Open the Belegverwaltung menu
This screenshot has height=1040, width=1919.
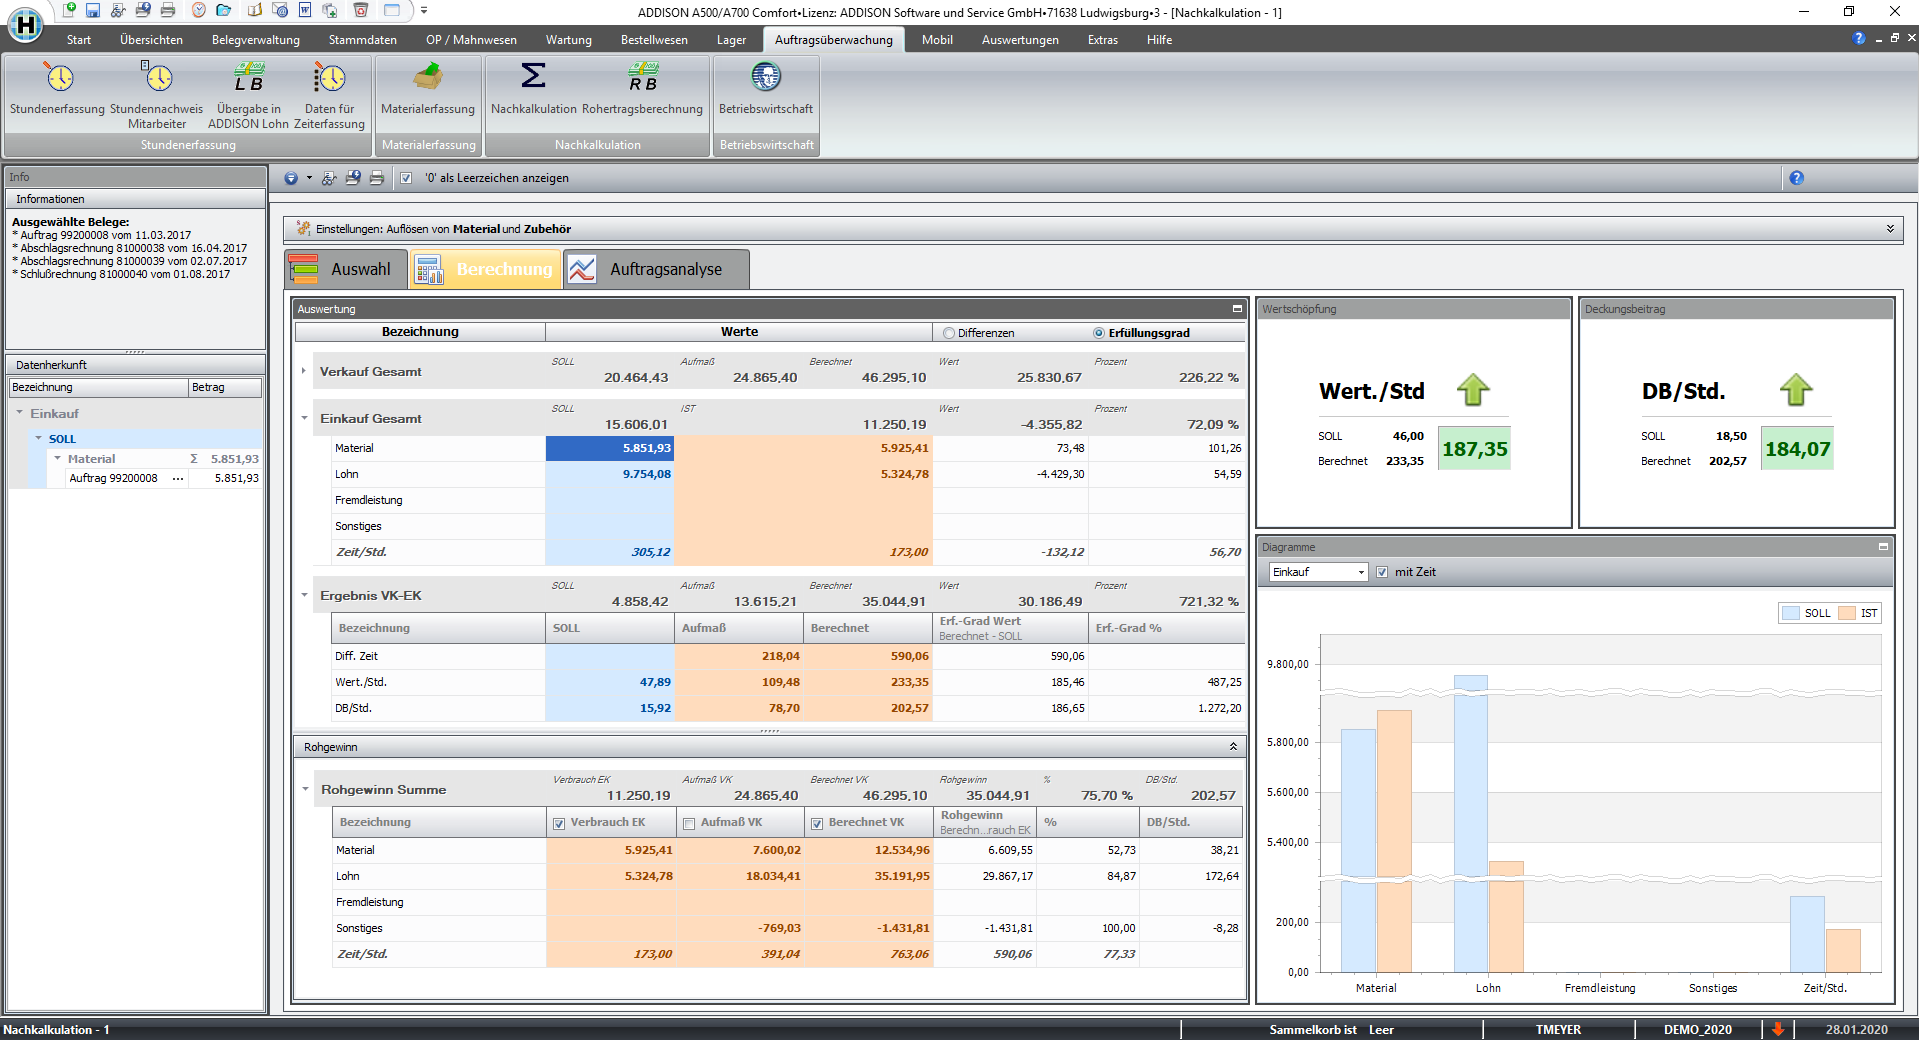pos(255,40)
